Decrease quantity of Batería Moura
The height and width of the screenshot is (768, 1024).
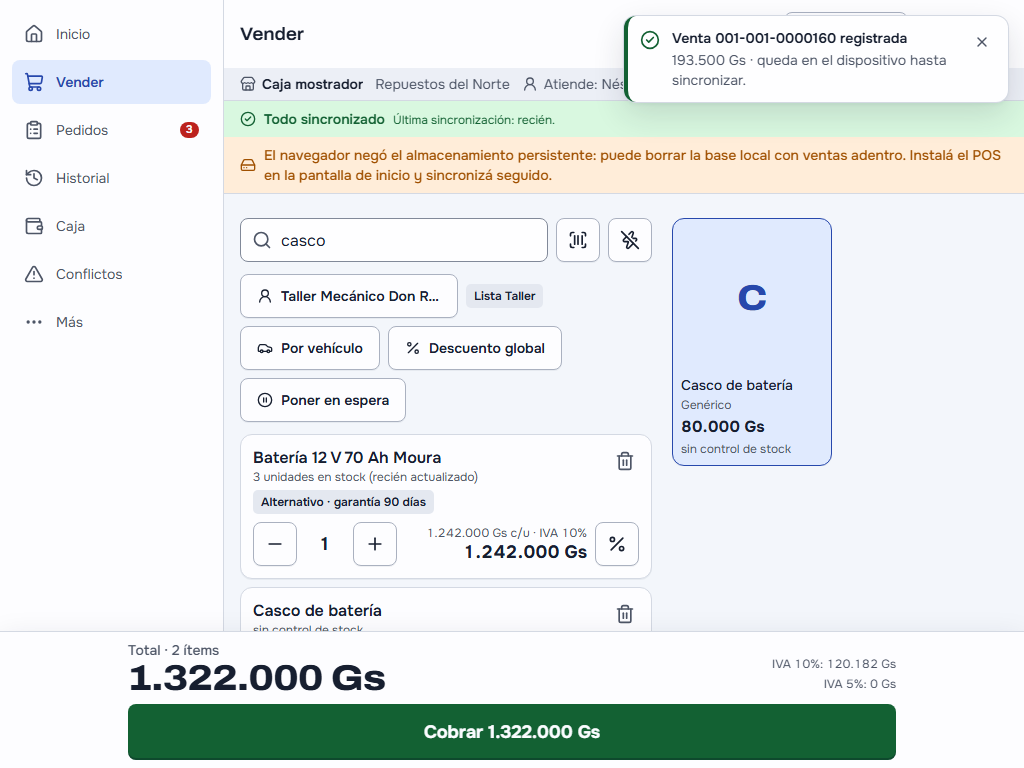275,544
